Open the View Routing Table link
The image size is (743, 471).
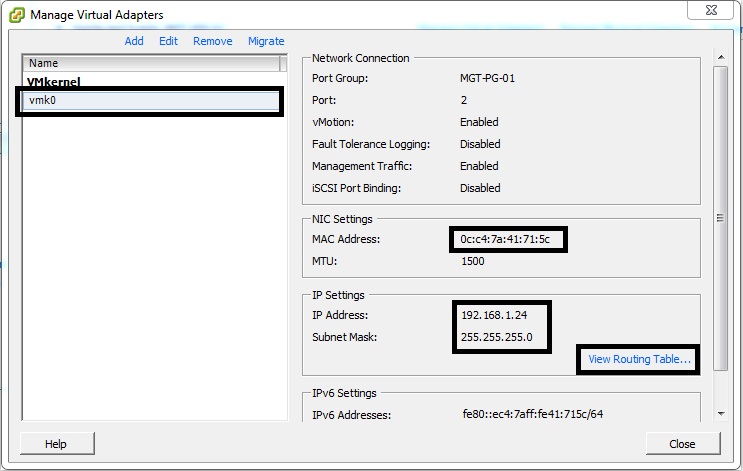click(x=639, y=360)
